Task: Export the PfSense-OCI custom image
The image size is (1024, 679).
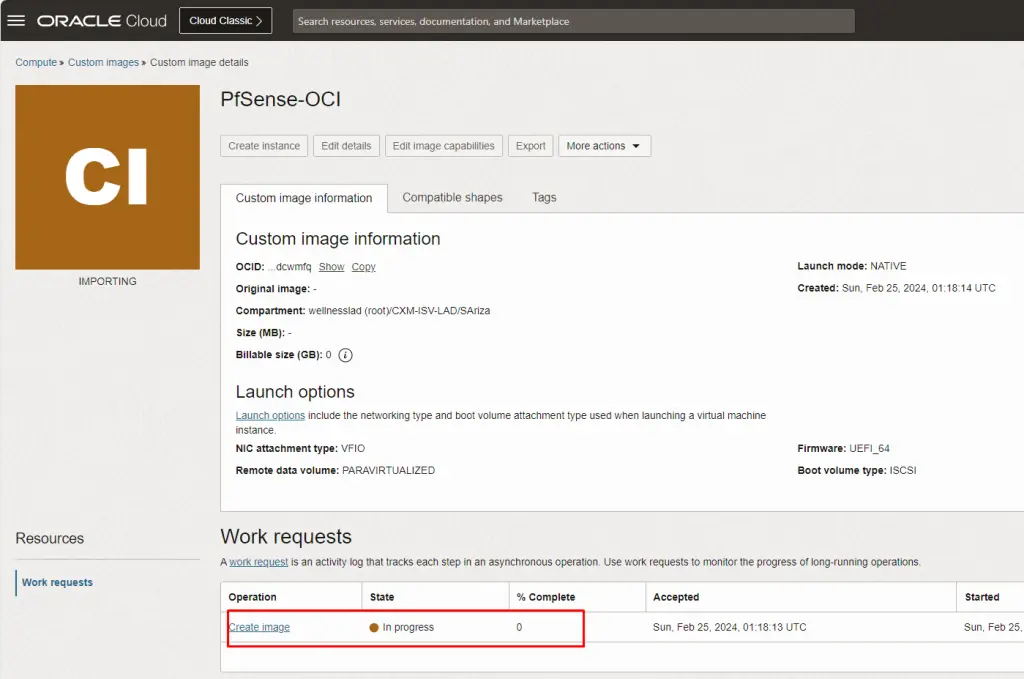Action: (530, 145)
